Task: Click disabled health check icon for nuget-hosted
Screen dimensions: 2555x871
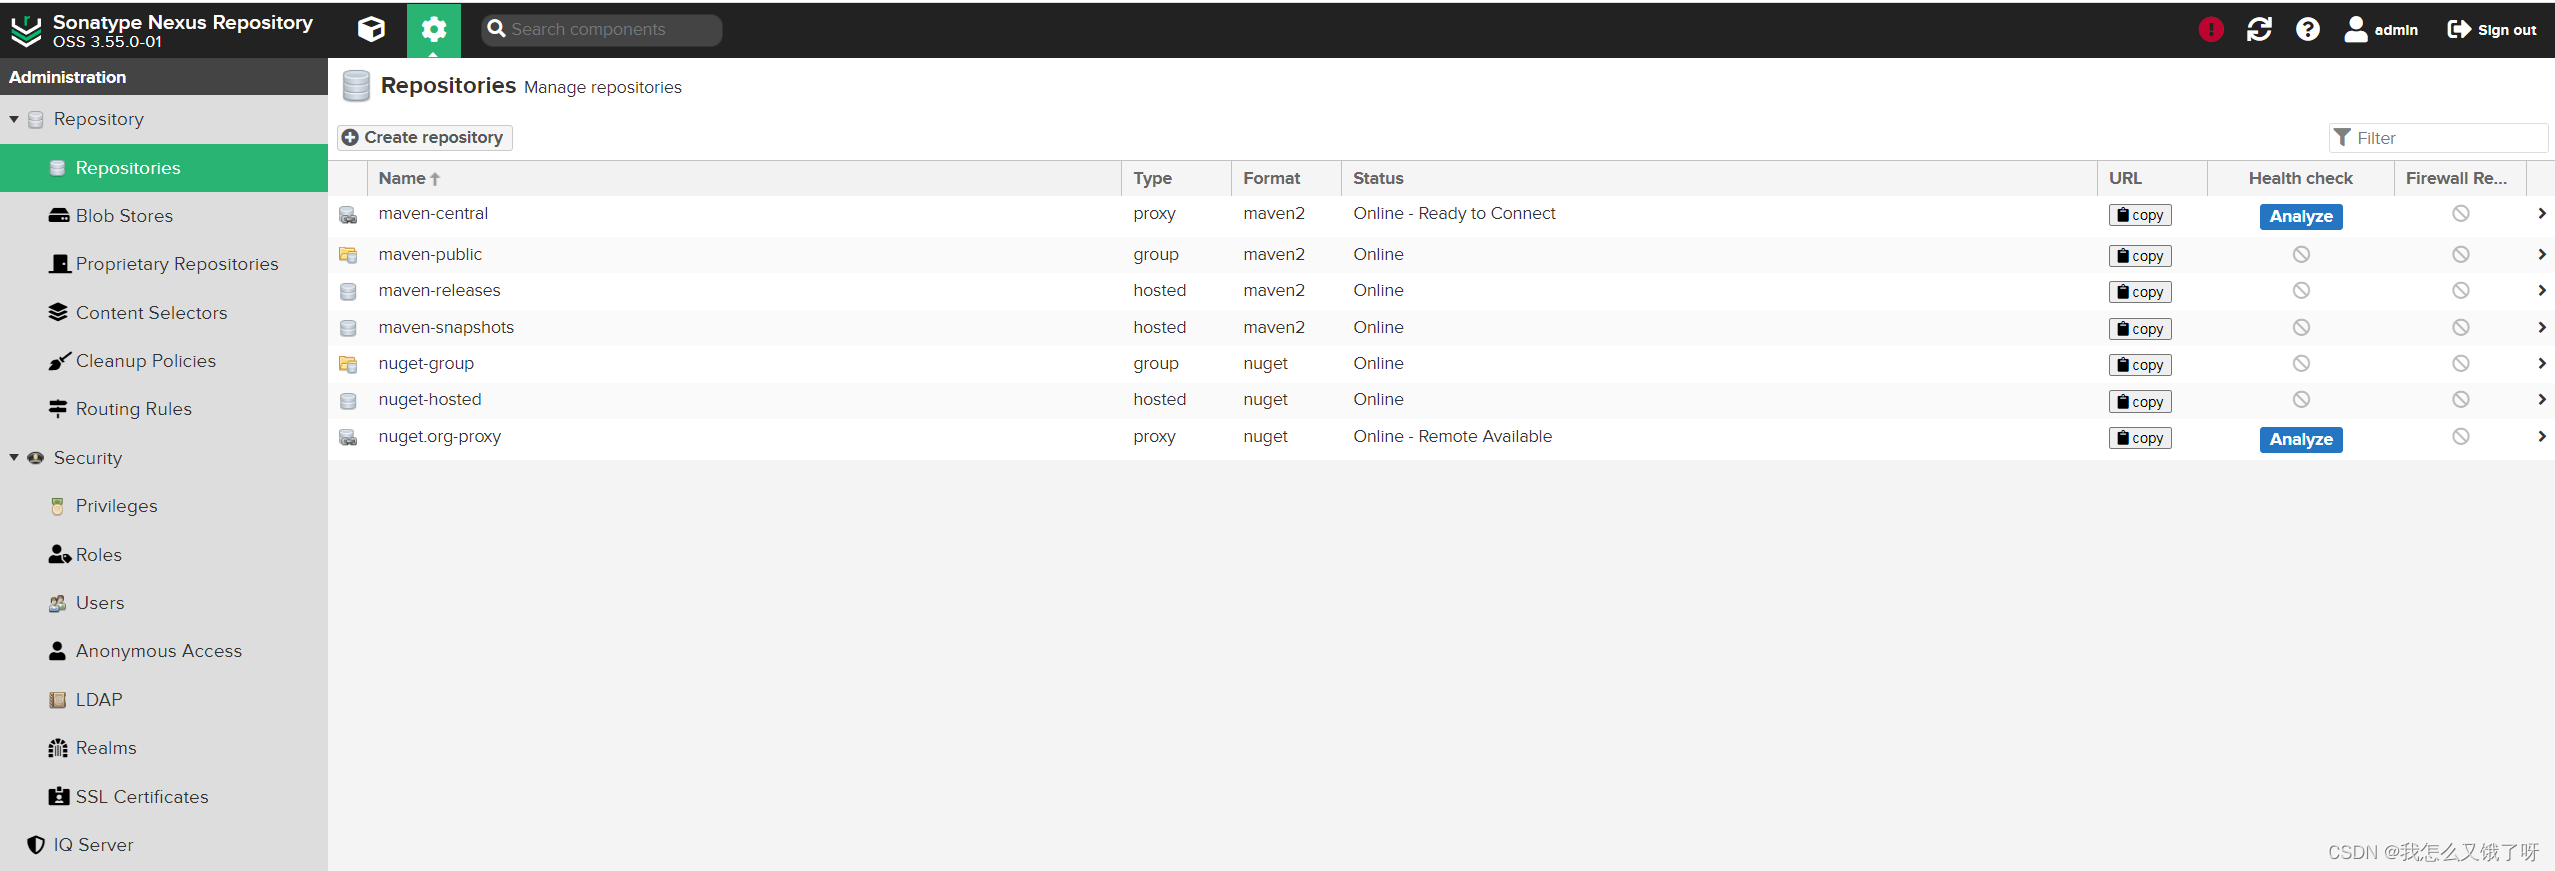Action: [x=2301, y=400]
